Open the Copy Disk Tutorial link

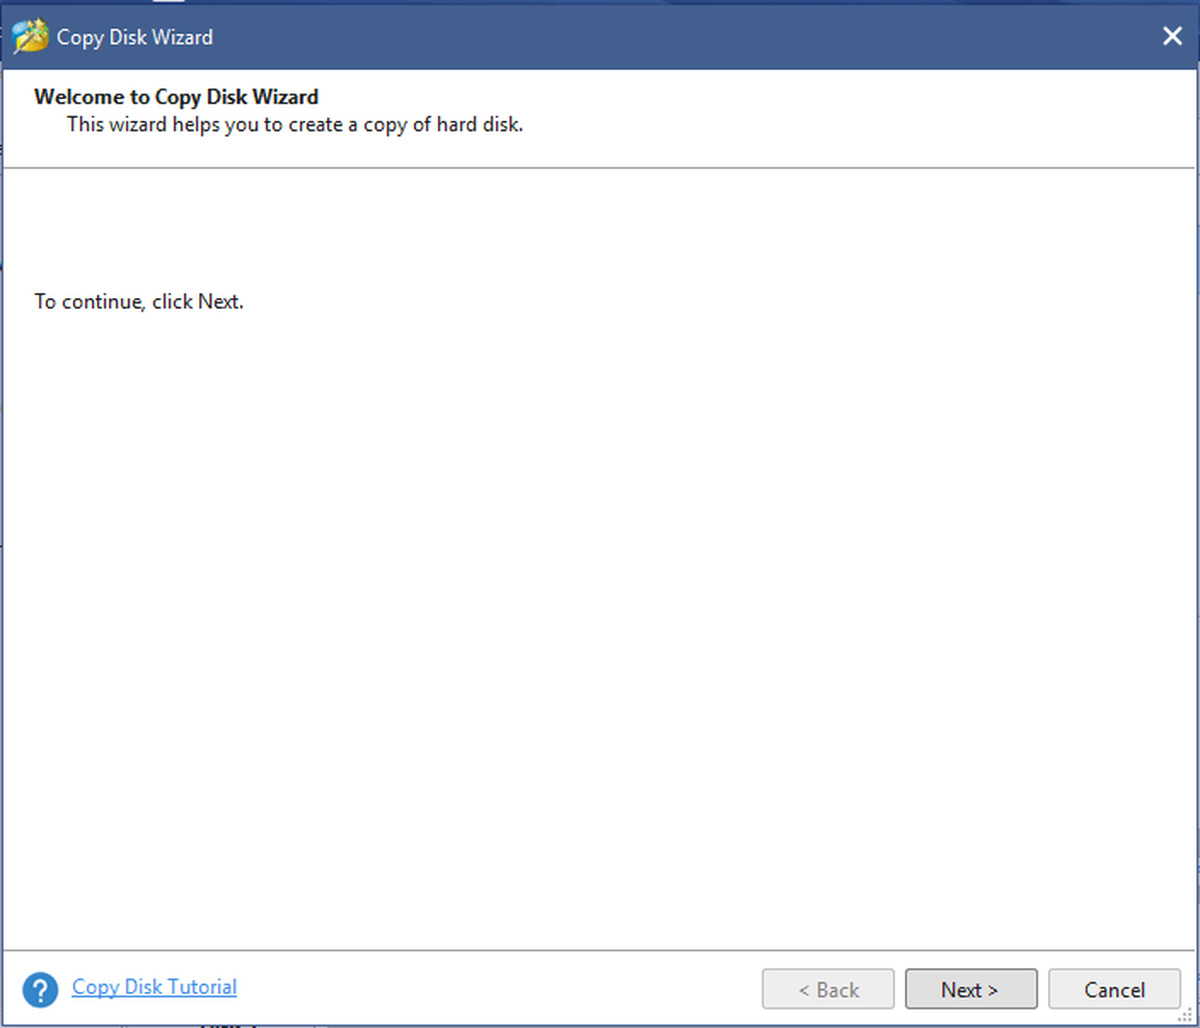click(x=154, y=987)
